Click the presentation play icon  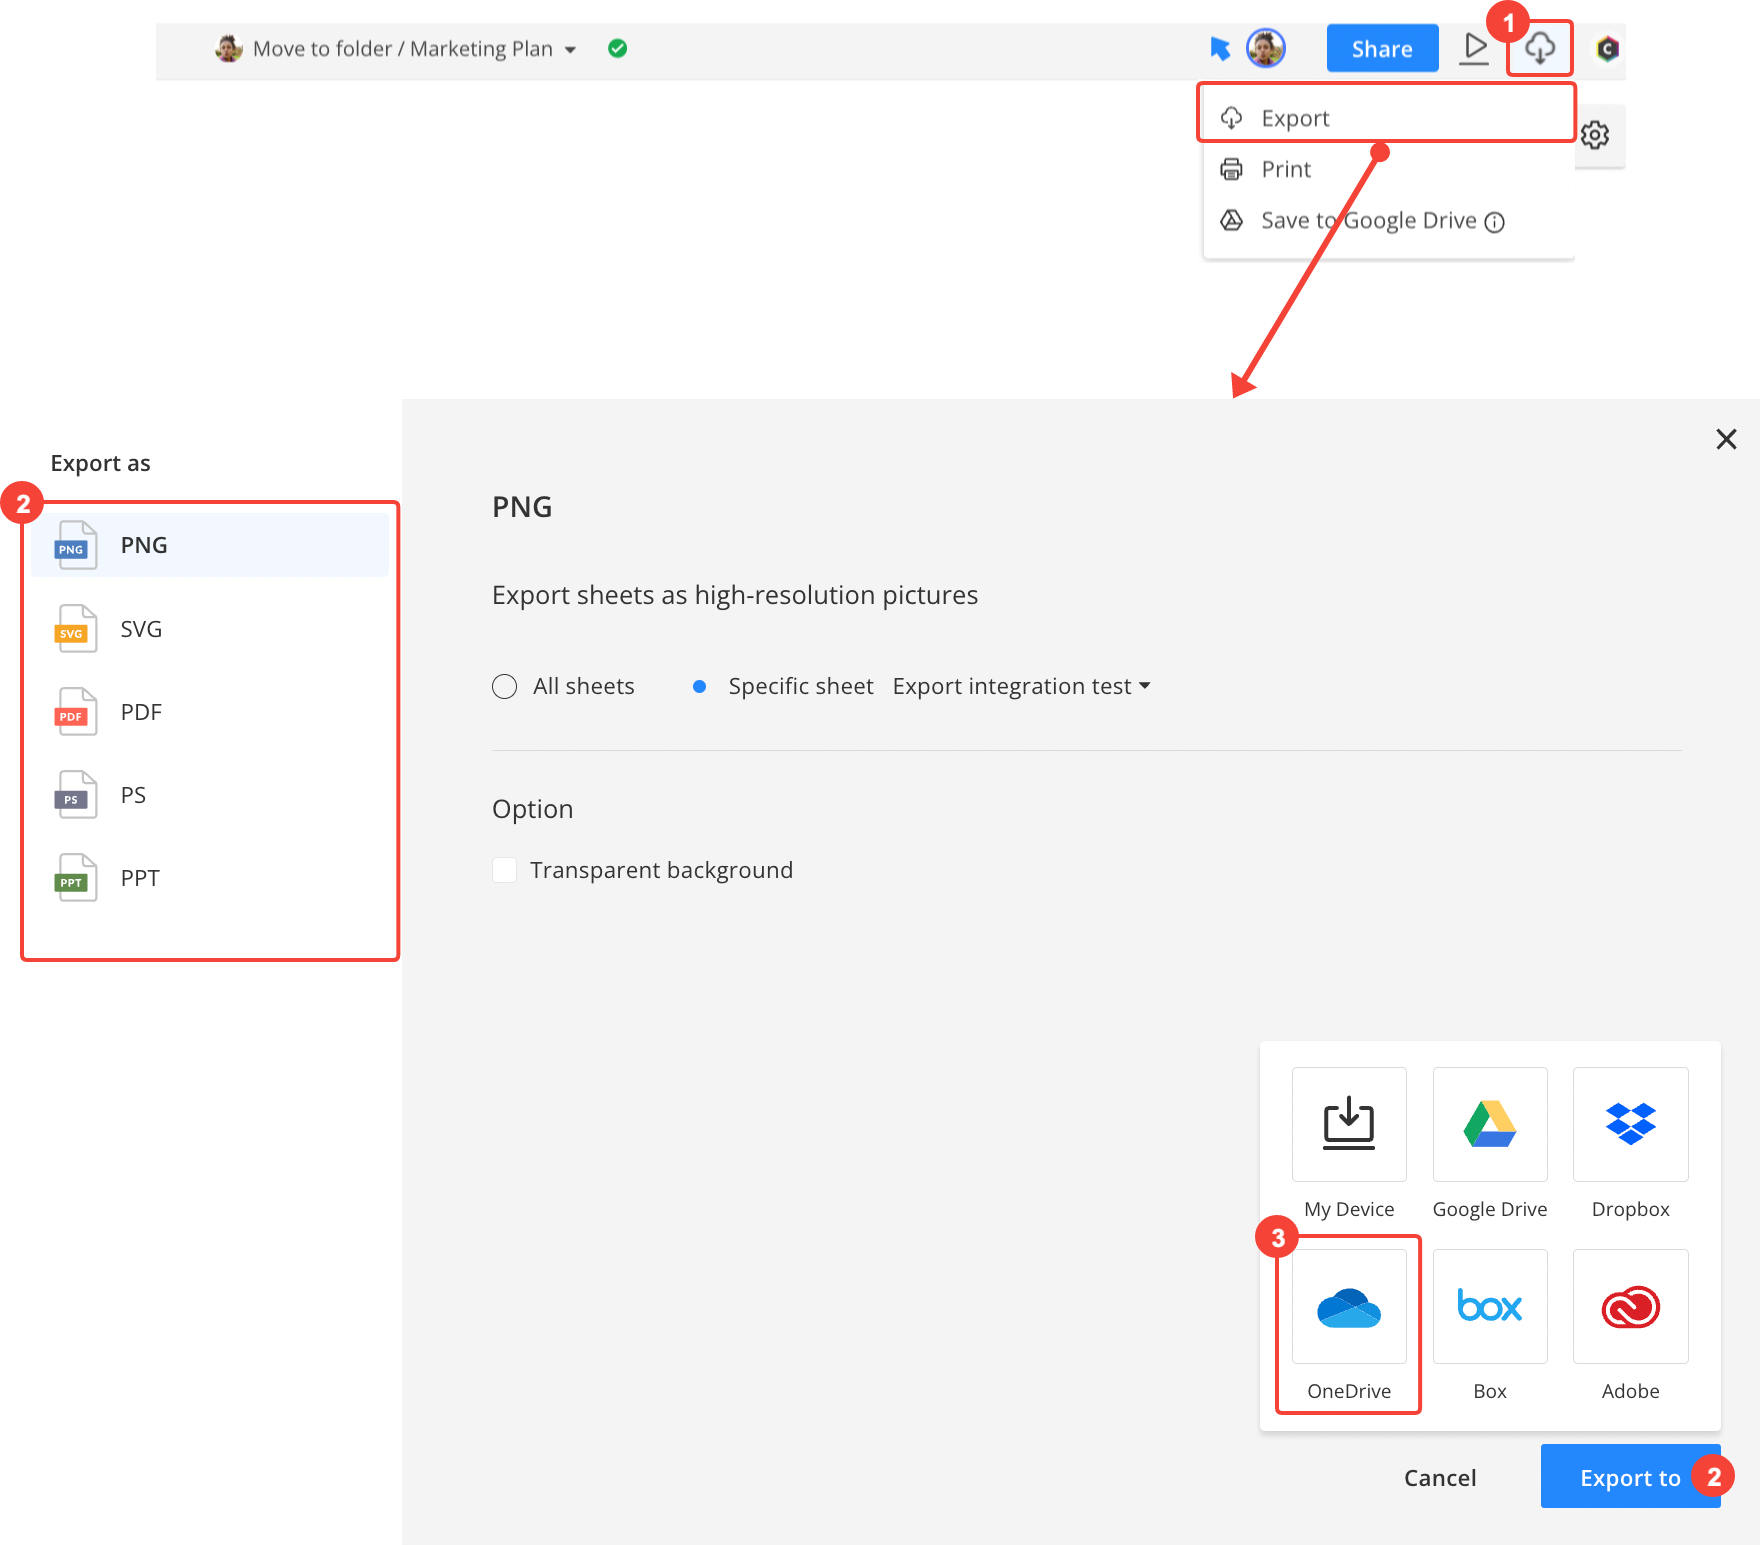tap(1474, 48)
